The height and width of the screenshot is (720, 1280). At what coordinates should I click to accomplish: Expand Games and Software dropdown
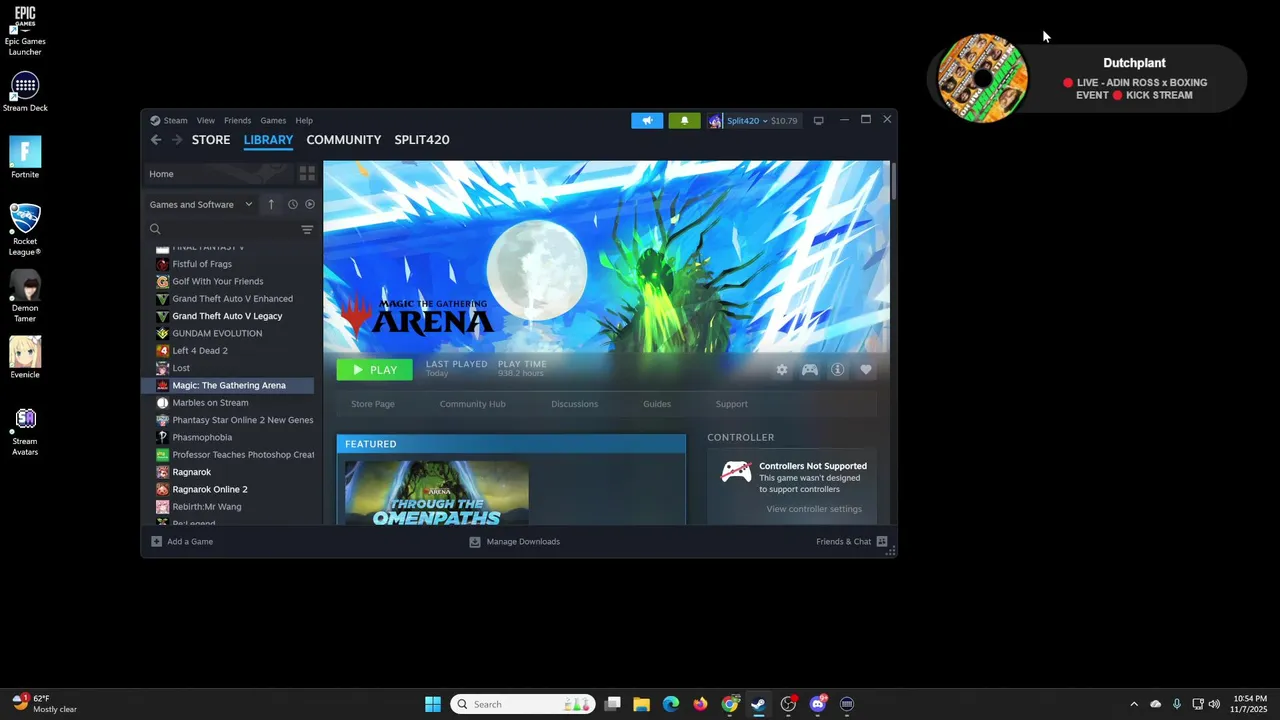pos(201,204)
